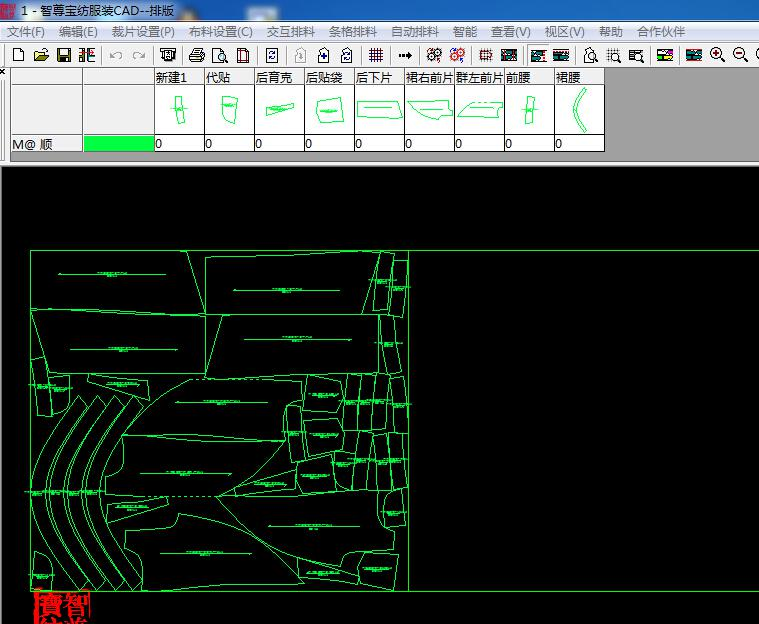Open a file with the folder icon

[x=42, y=55]
